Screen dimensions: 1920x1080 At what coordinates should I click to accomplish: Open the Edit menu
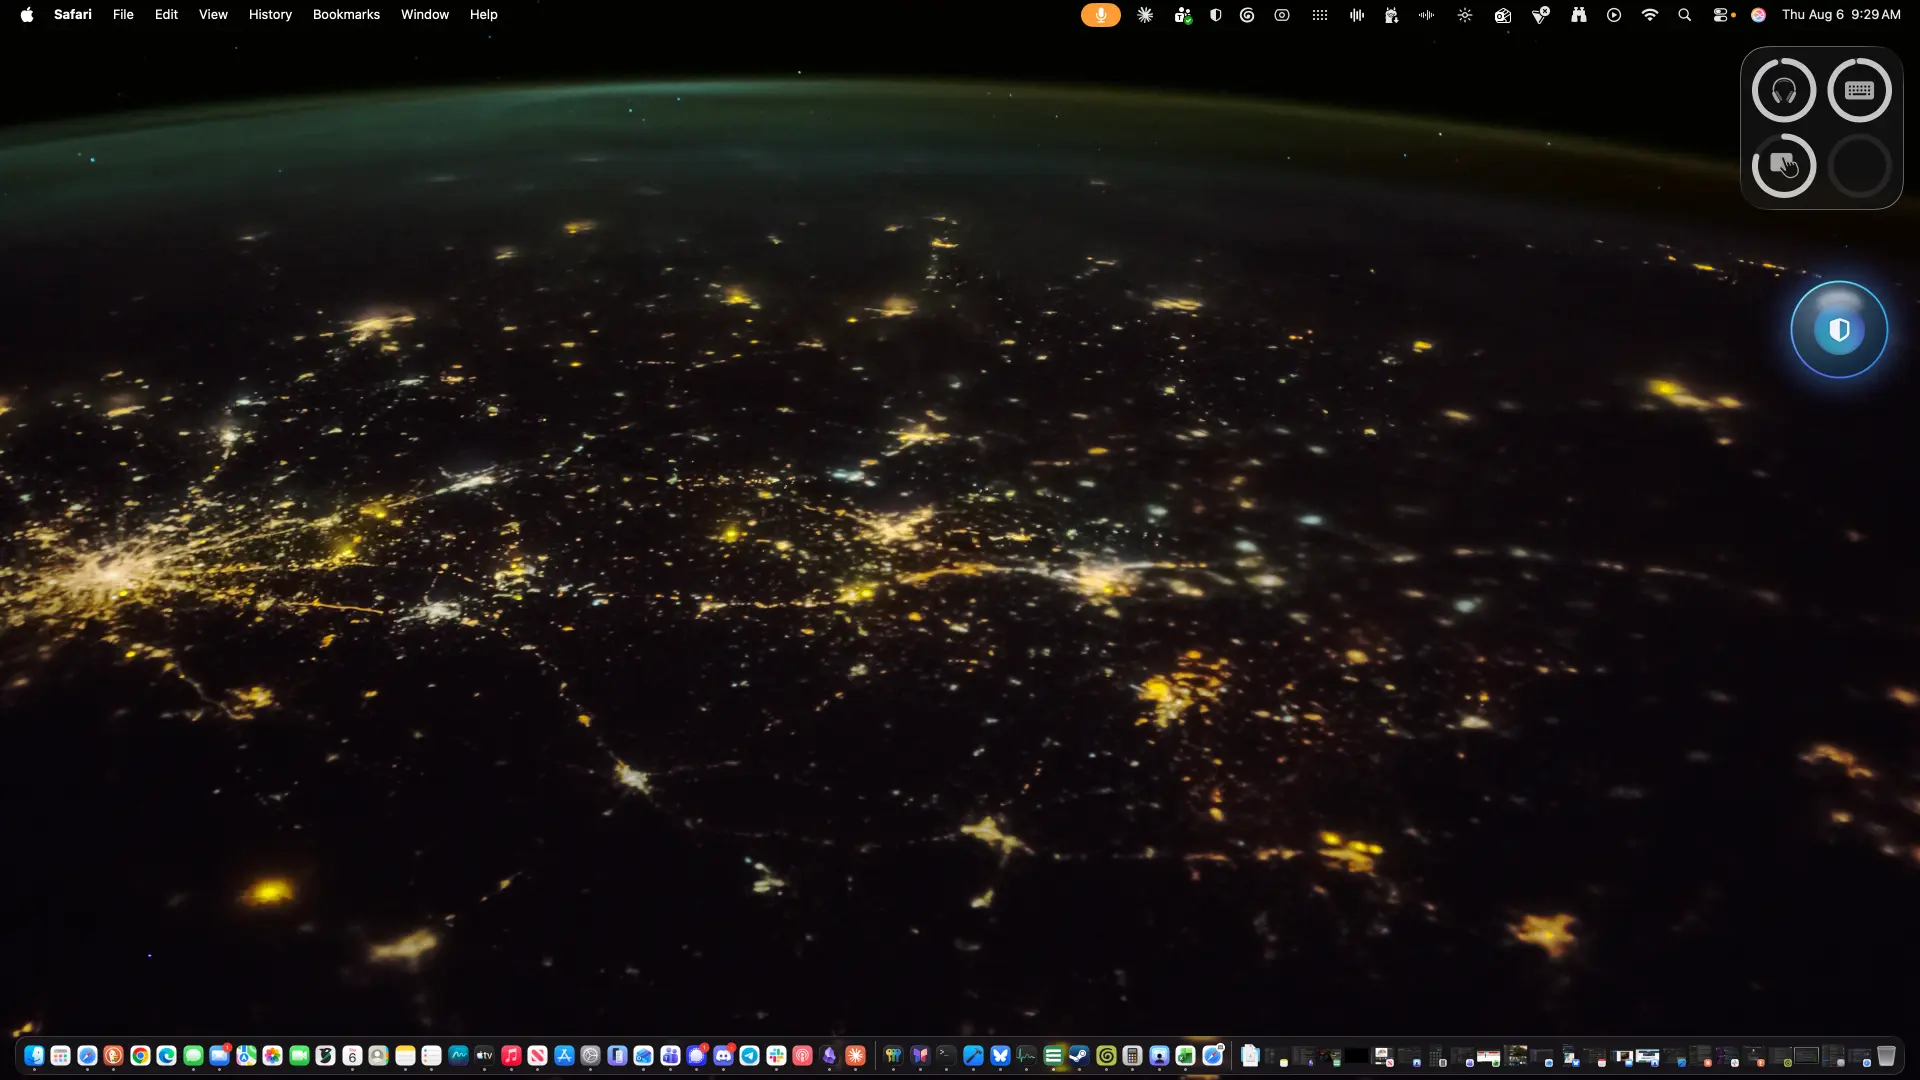pyautogui.click(x=166, y=14)
